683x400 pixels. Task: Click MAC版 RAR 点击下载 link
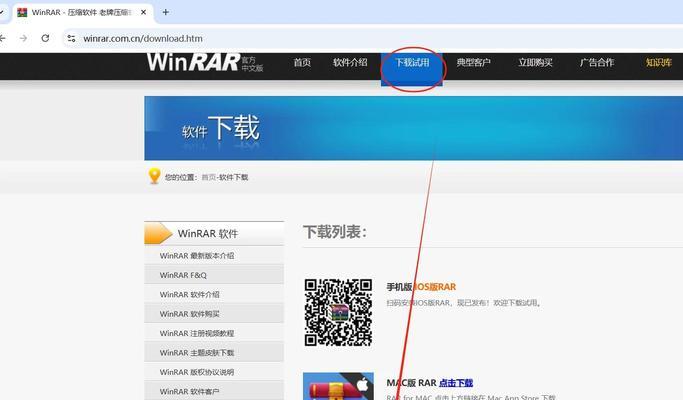click(456, 383)
